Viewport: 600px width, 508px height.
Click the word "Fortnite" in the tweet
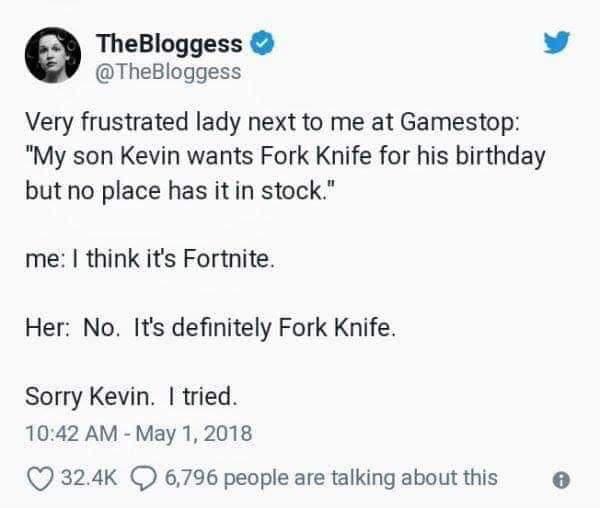tap(229, 260)
